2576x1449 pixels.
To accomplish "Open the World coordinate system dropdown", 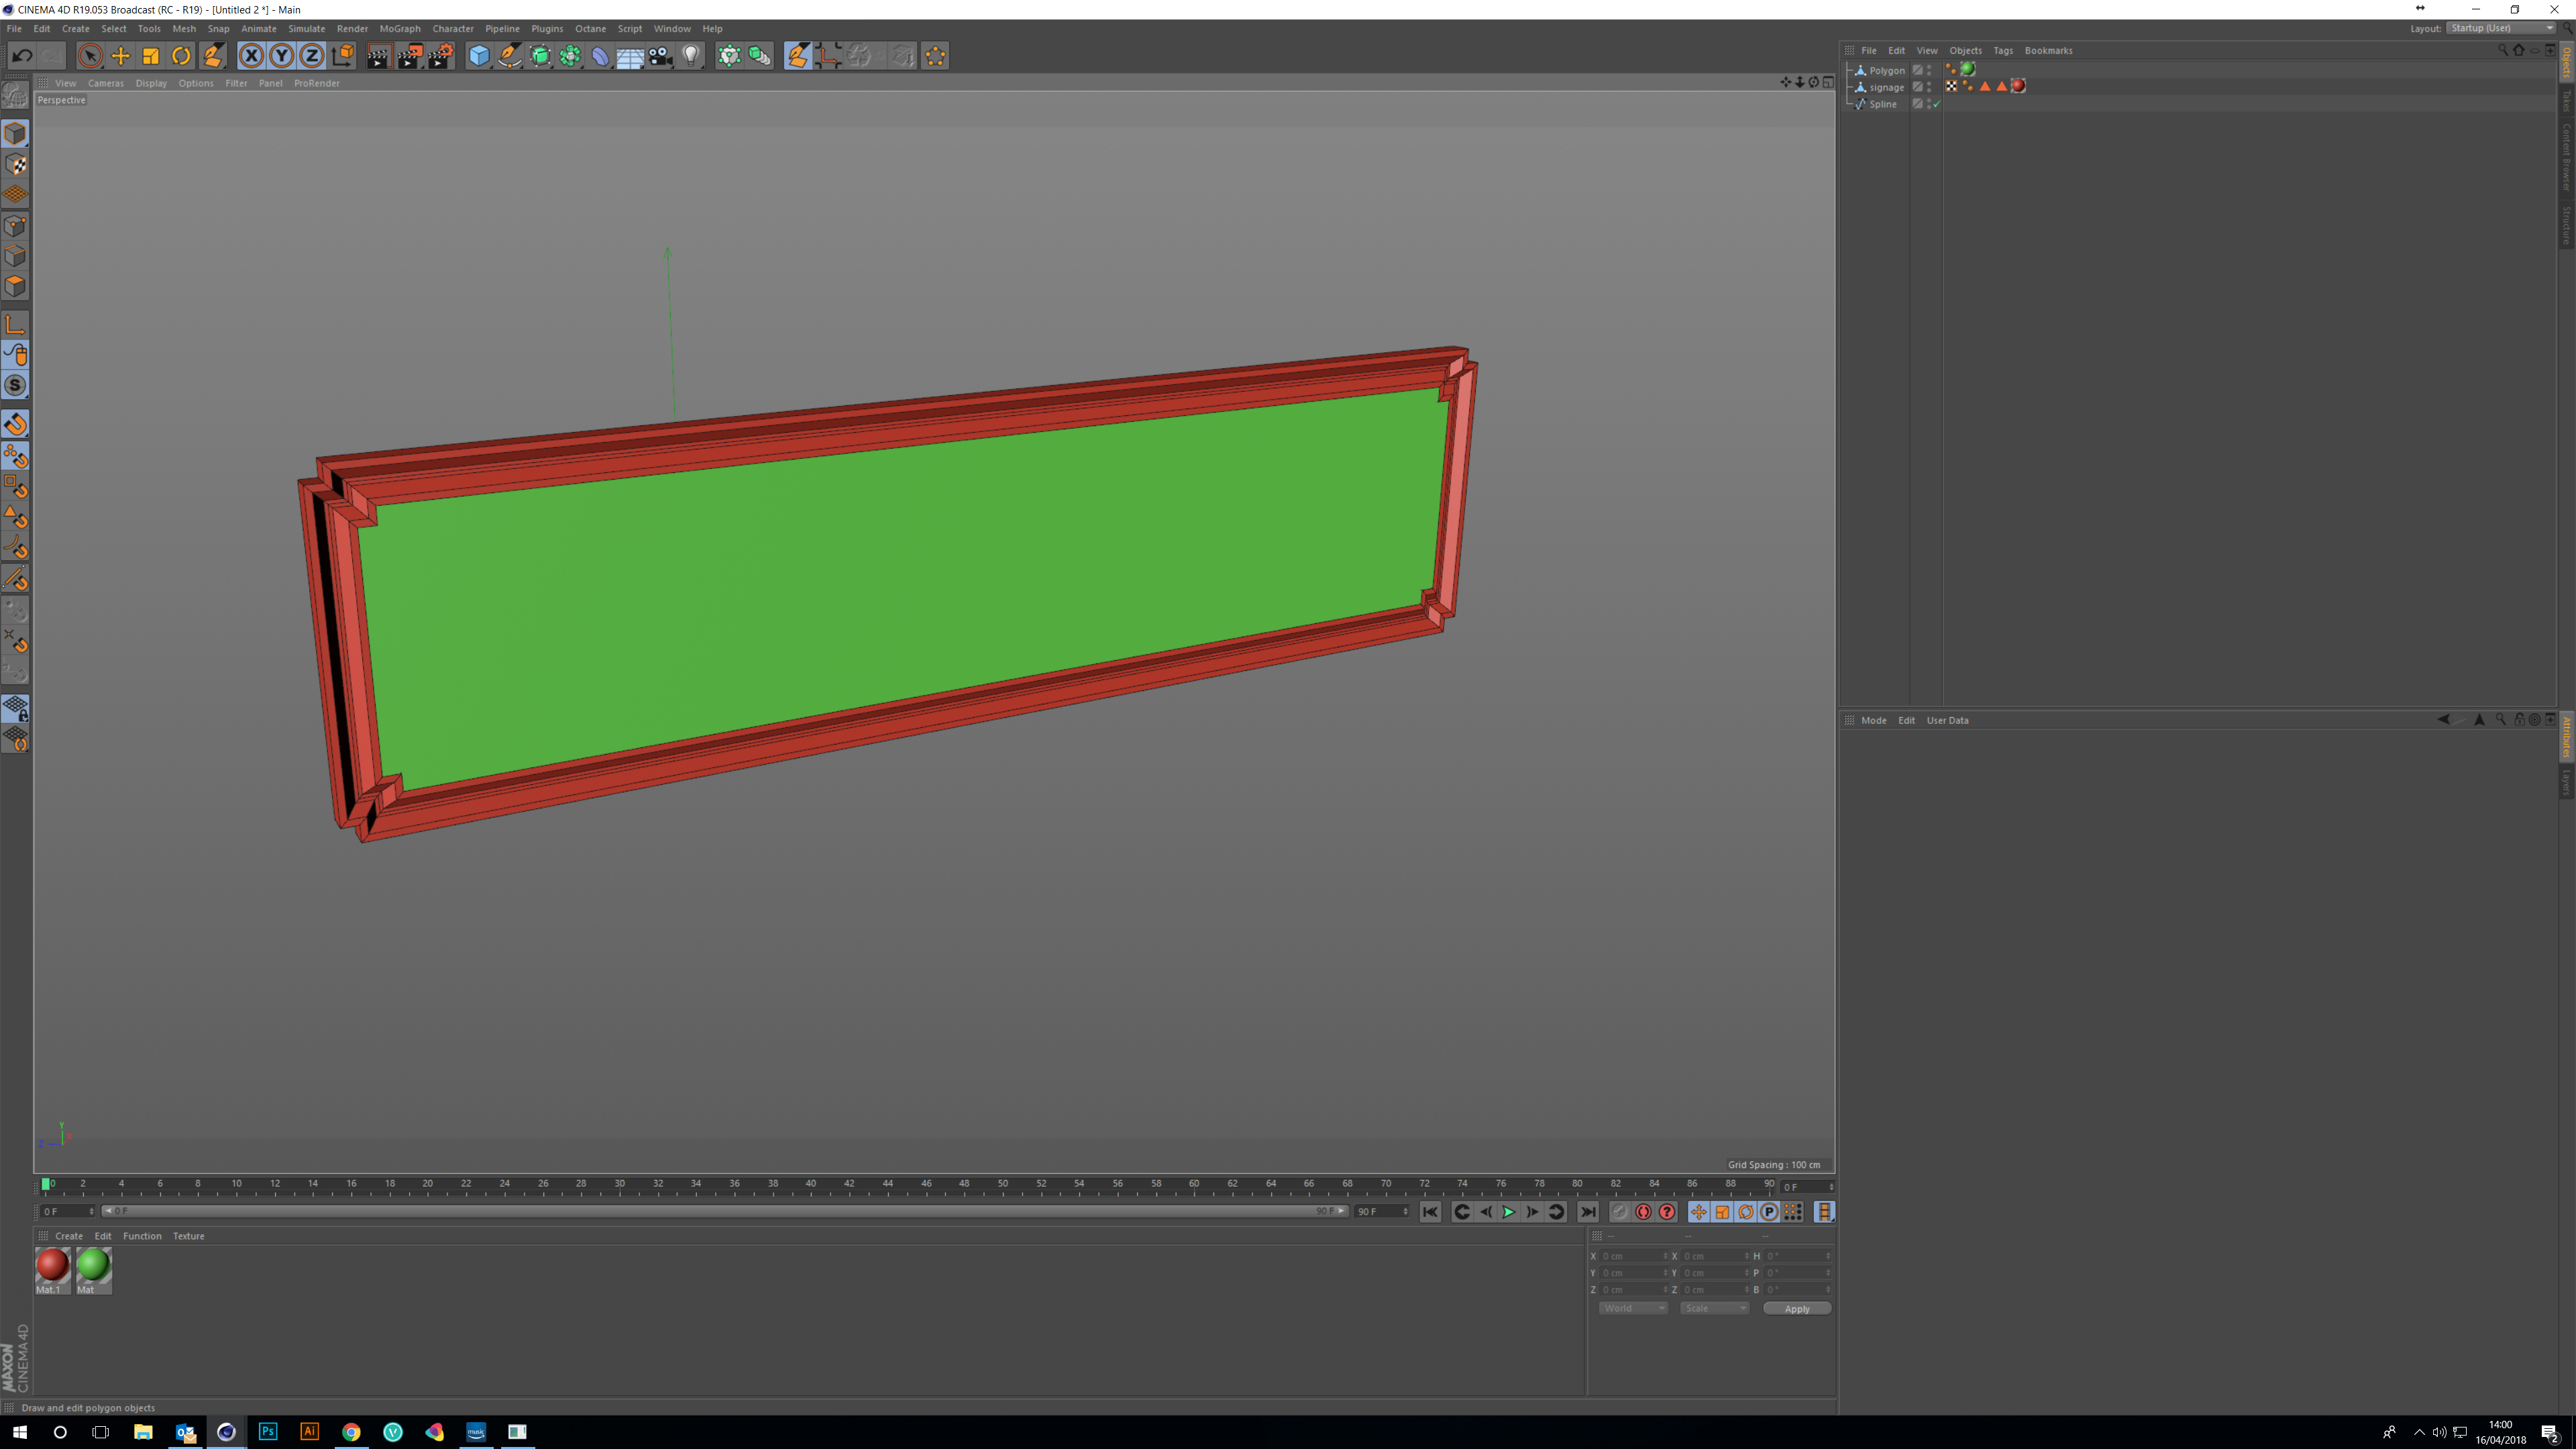I will (x=1632, y=1308).
